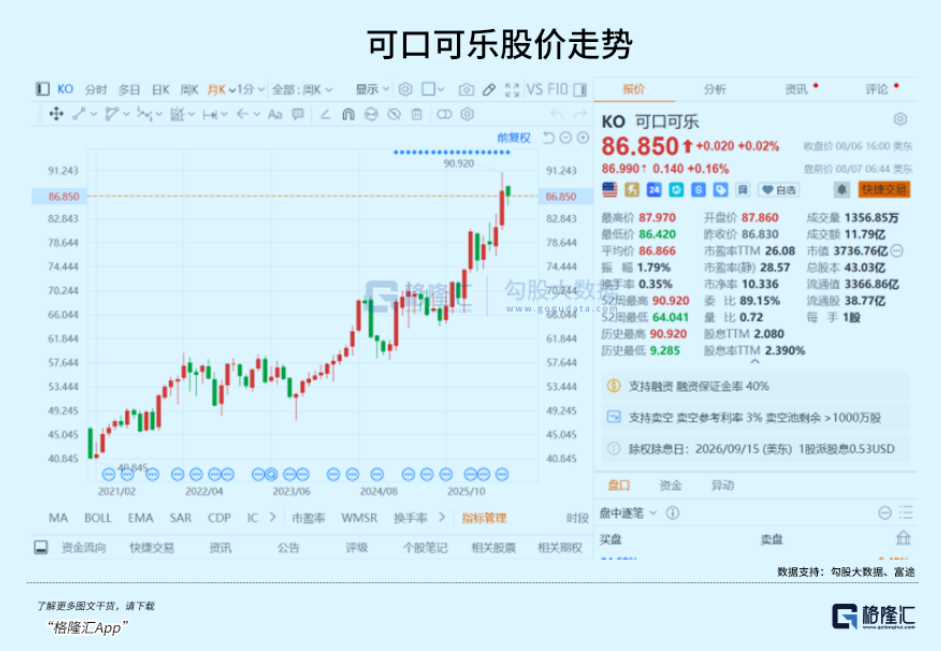The image size is (941, 651).
Task: Choose the text Aa annotation tool
Action: tap(275, 114)
